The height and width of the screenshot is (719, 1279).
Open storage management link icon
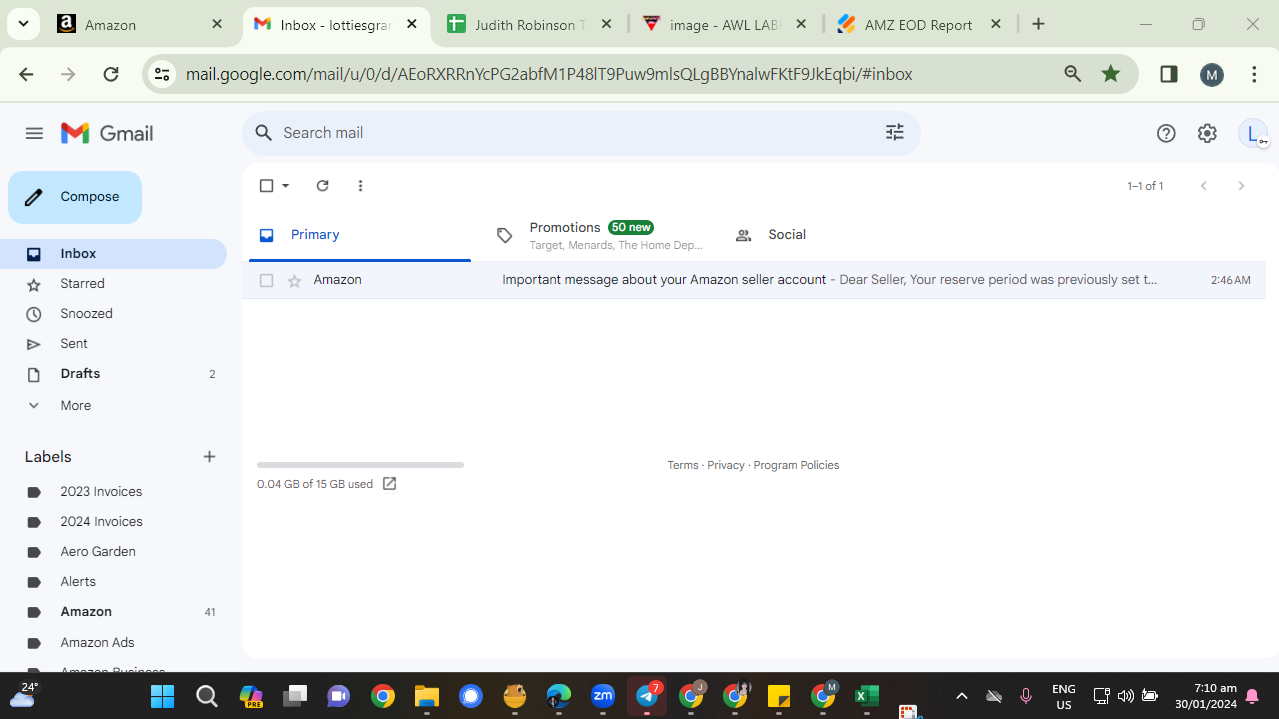tap(389, 484)
